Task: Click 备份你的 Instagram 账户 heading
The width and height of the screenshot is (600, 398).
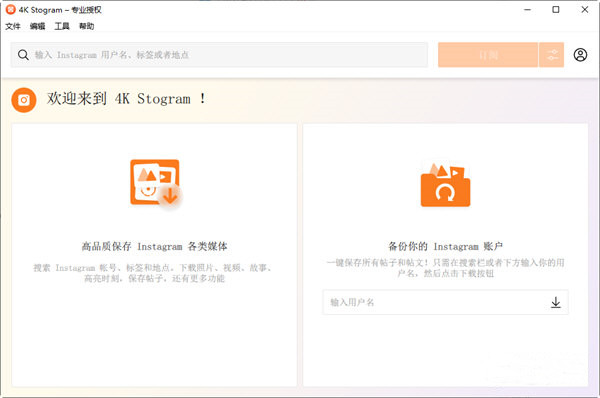Action: coord(445,246)
